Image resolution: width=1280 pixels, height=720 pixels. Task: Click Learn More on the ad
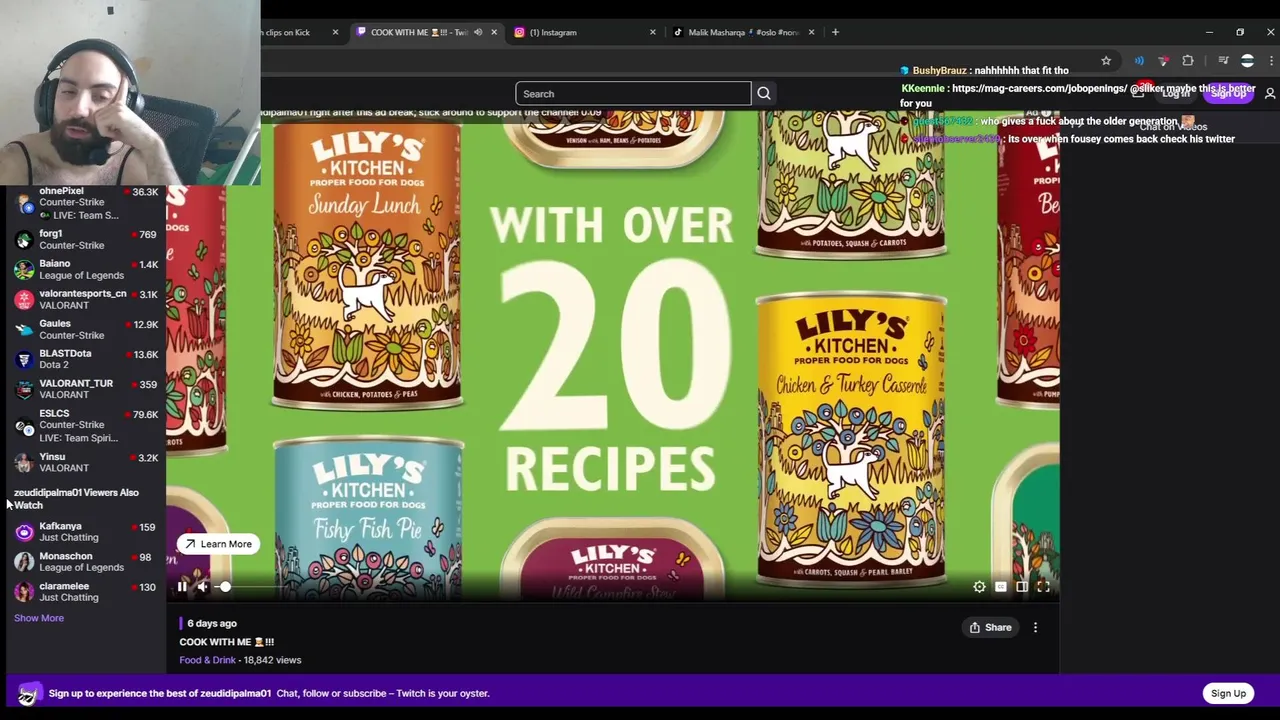pos(219,544)
